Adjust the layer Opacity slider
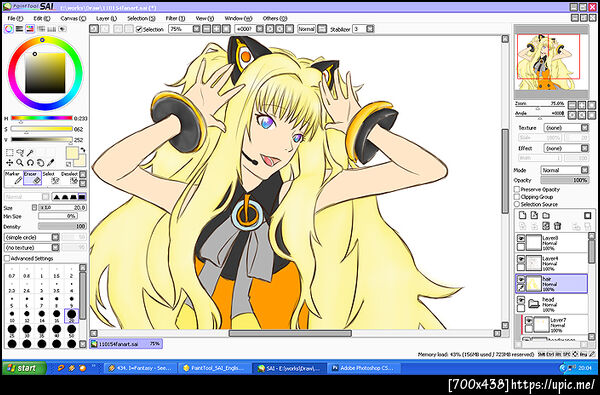 click(x=564, y=180)
